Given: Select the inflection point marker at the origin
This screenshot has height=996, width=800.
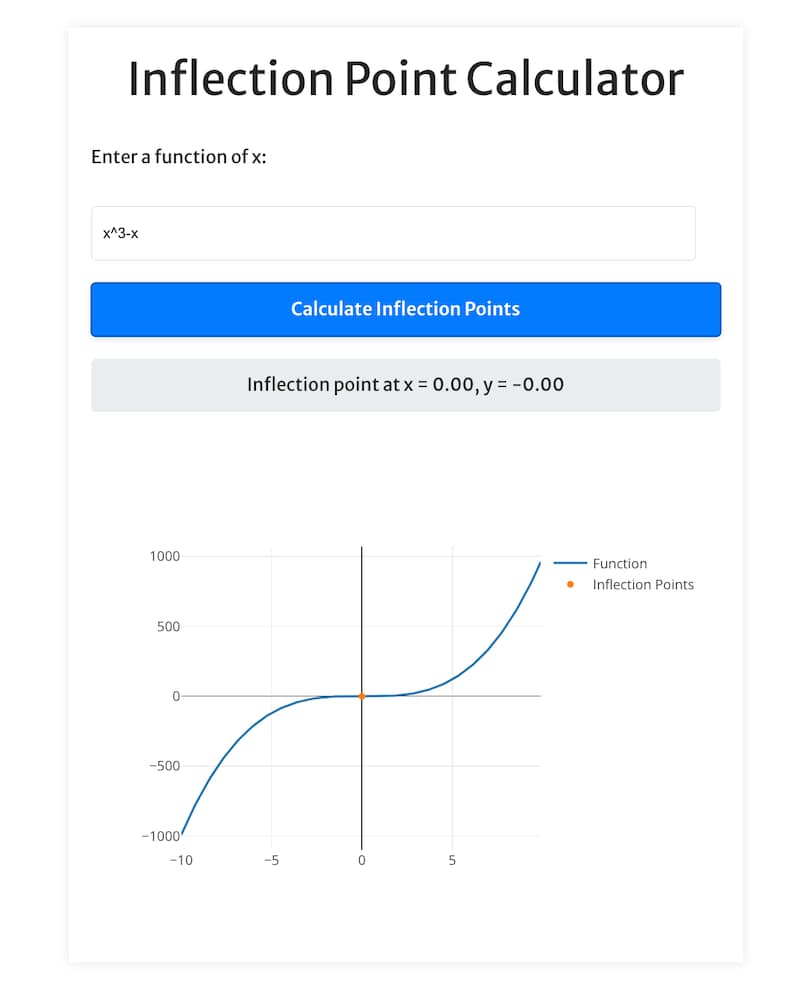Looking at the screenshot, I should click(x=362, y=695).
